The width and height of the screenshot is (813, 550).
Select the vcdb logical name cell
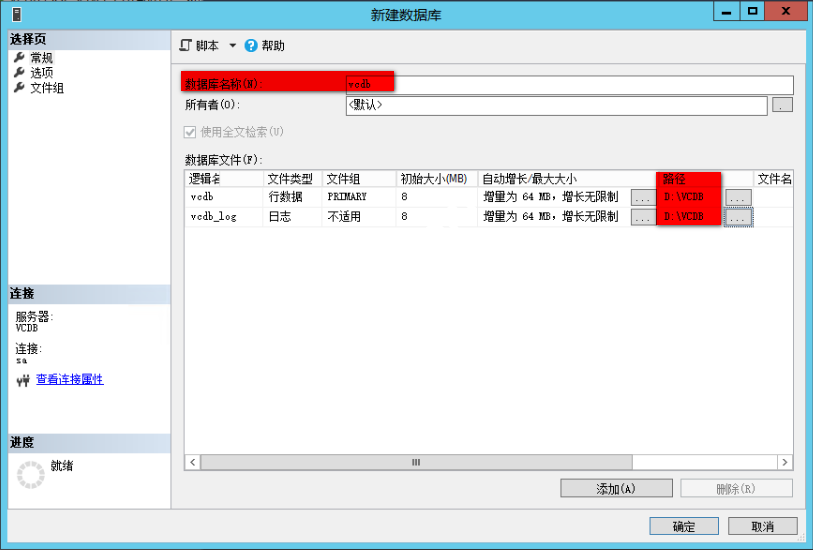[x=224, y=197]
